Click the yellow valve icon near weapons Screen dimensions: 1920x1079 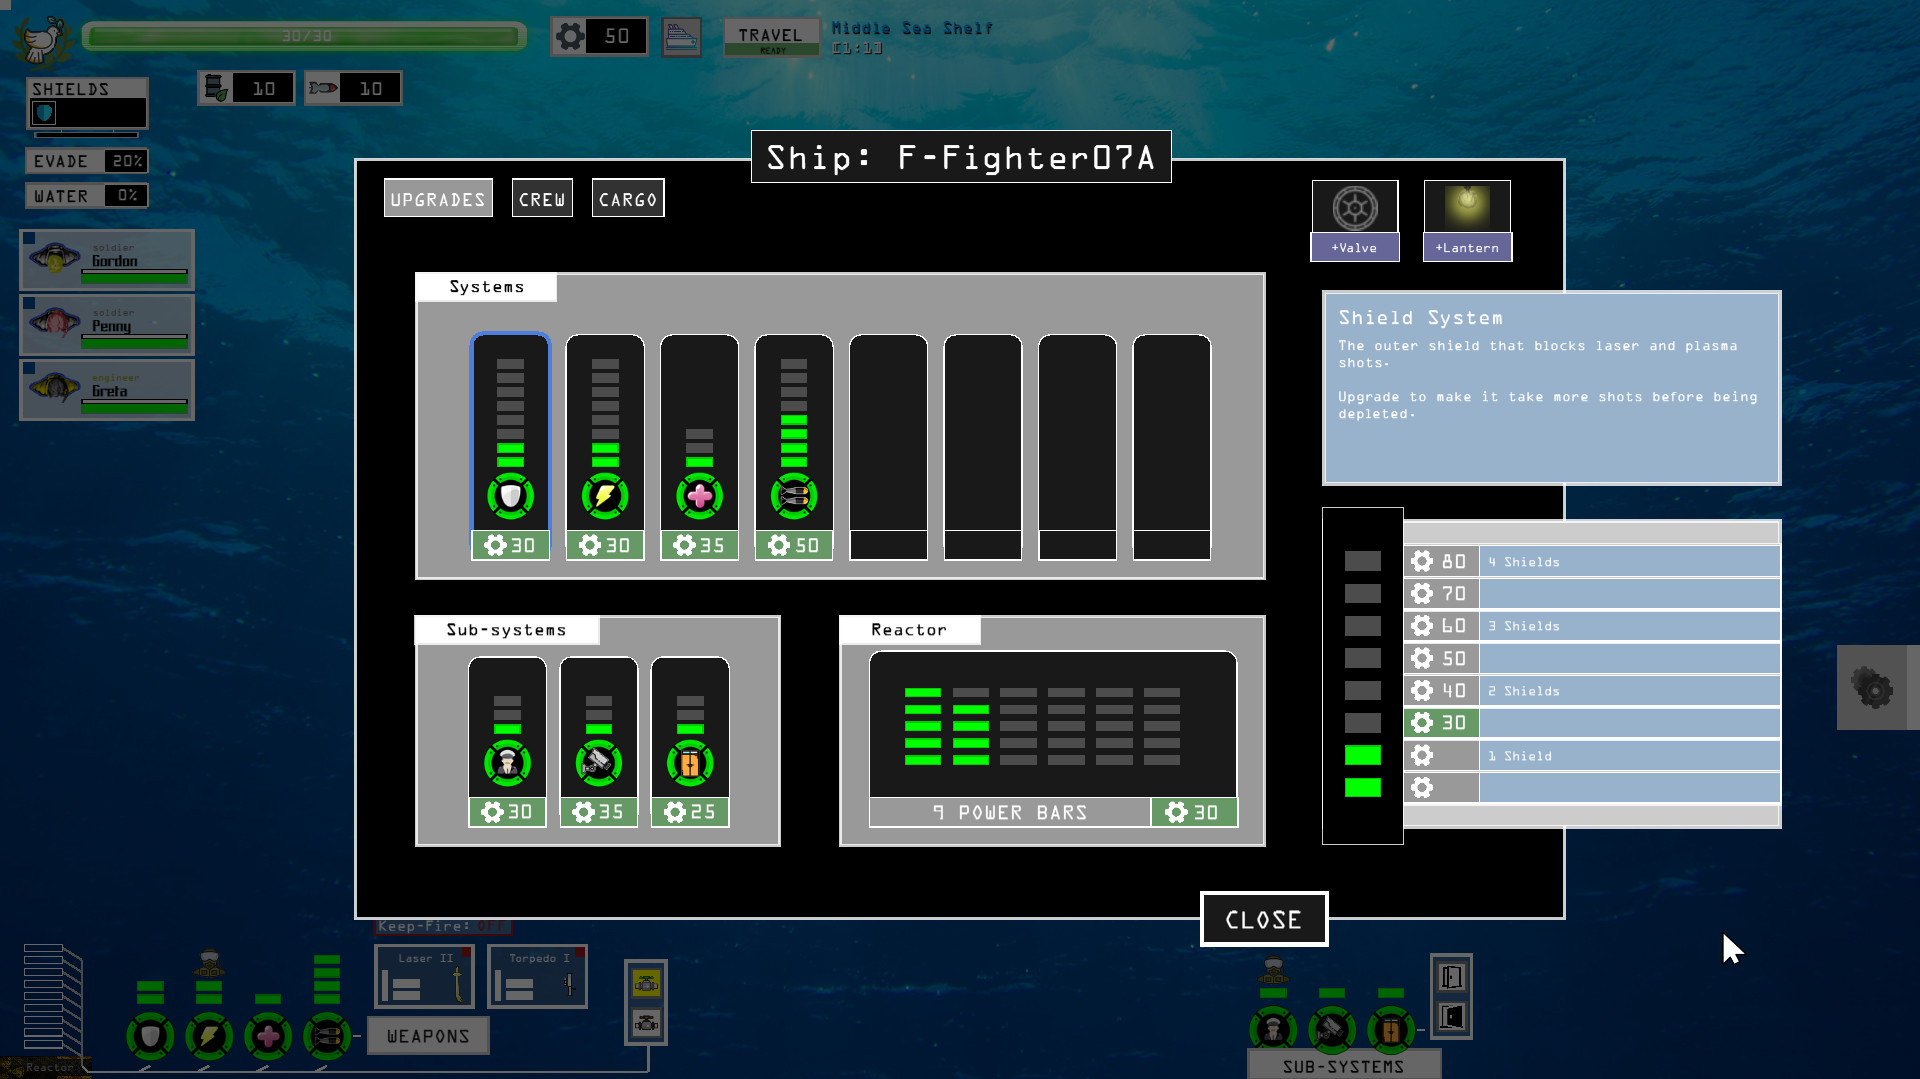tap(646, 984)
